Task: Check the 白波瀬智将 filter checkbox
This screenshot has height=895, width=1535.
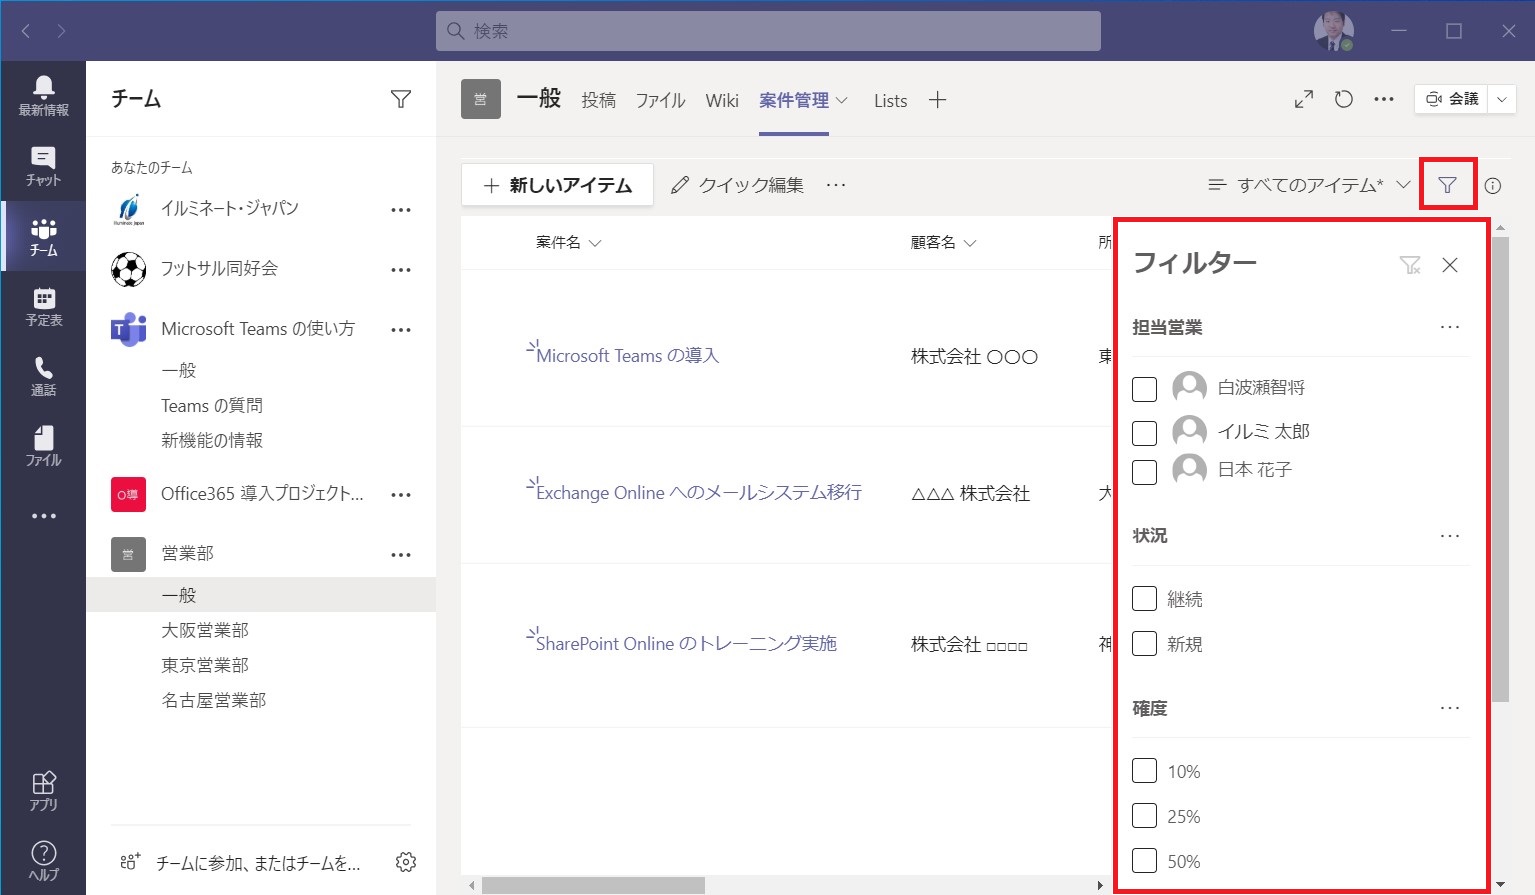Action: (1144, 389)
